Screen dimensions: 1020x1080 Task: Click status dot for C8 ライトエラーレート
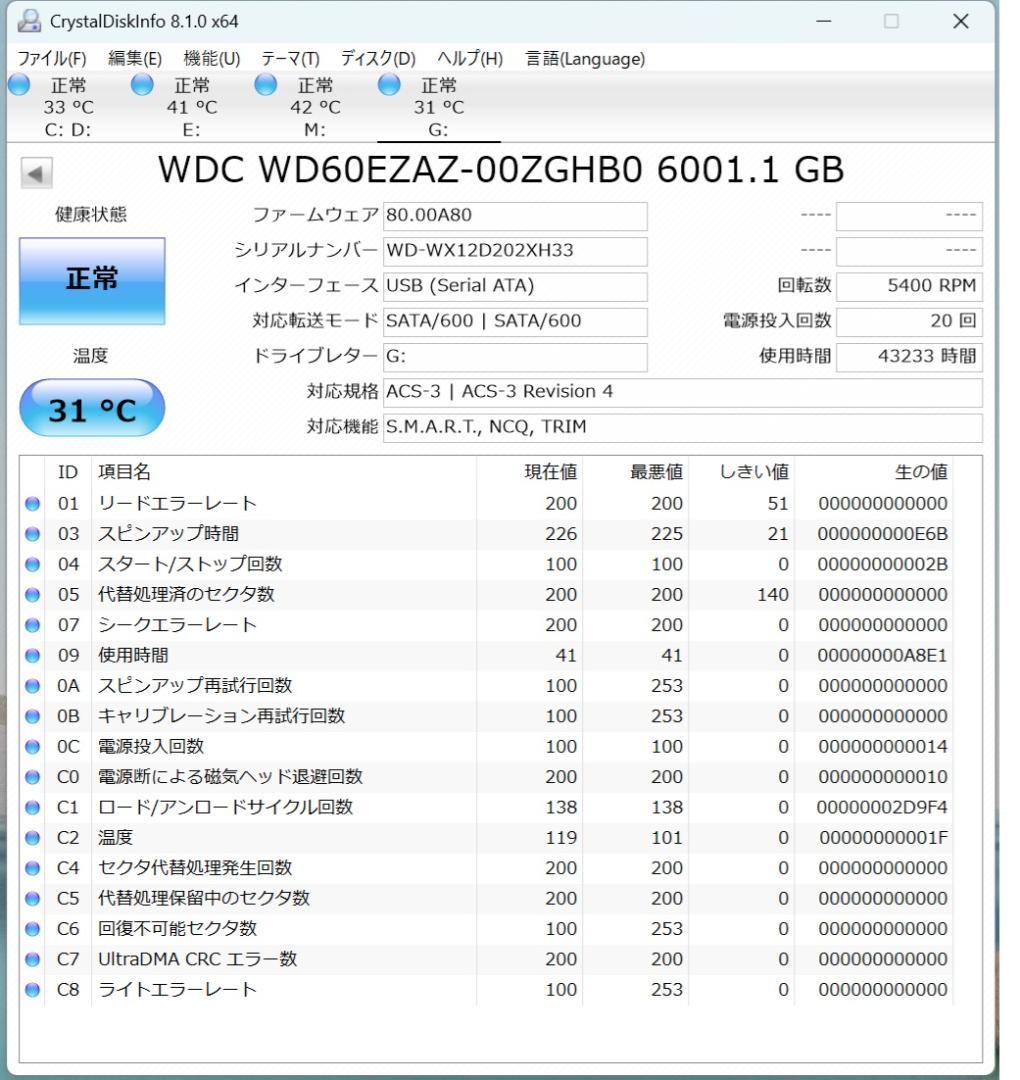tap(32, 990)
